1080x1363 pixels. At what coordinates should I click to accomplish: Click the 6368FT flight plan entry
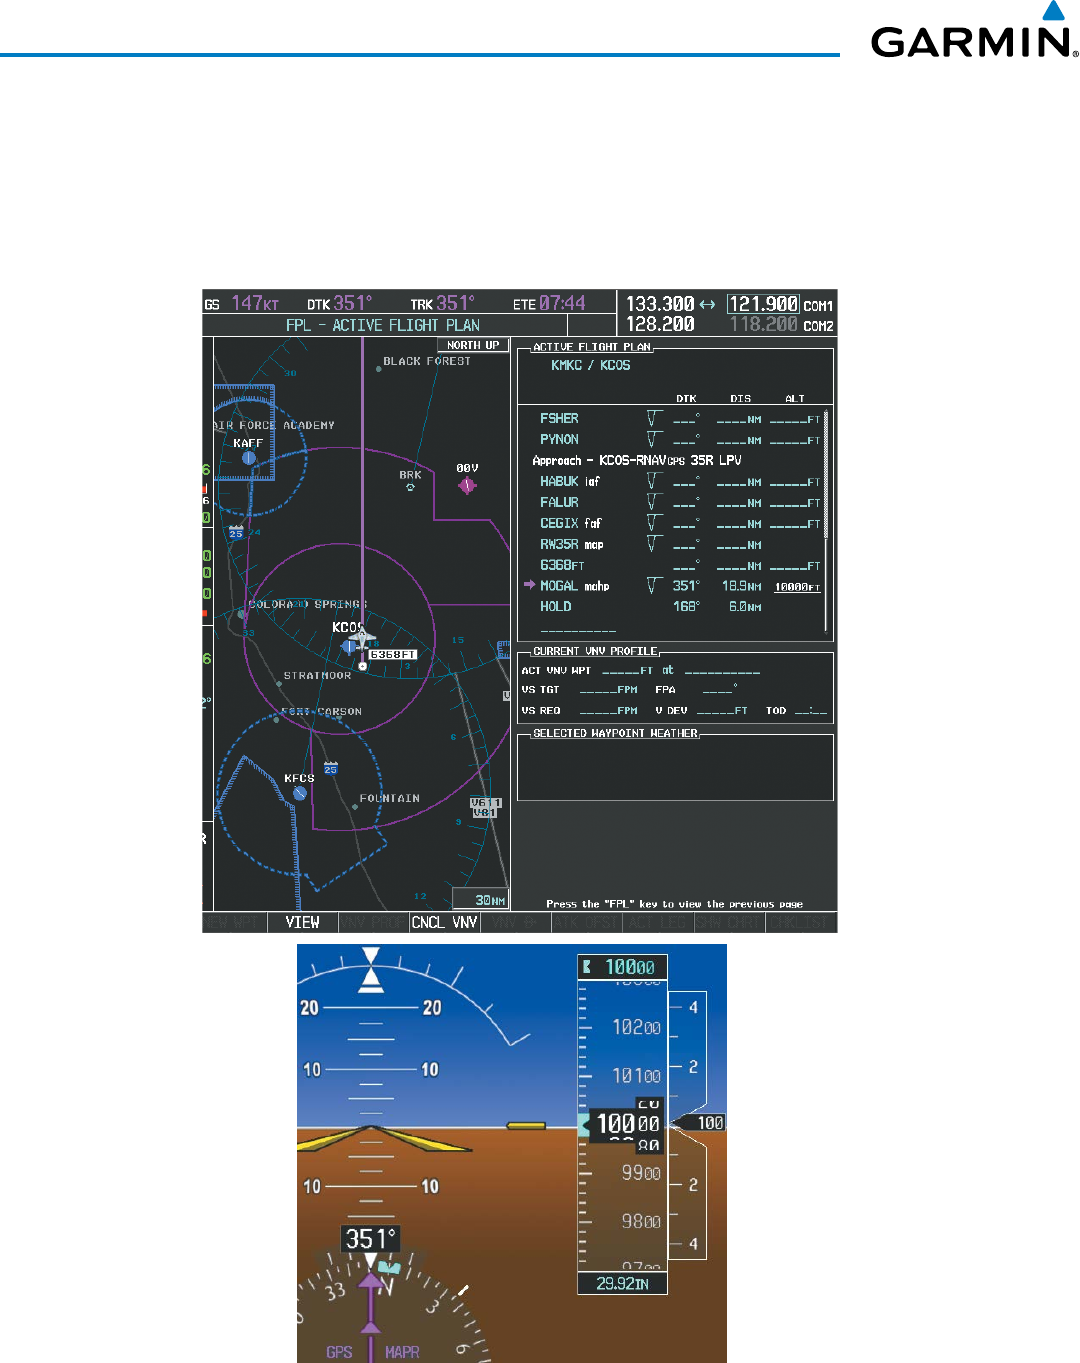[562, 565]
